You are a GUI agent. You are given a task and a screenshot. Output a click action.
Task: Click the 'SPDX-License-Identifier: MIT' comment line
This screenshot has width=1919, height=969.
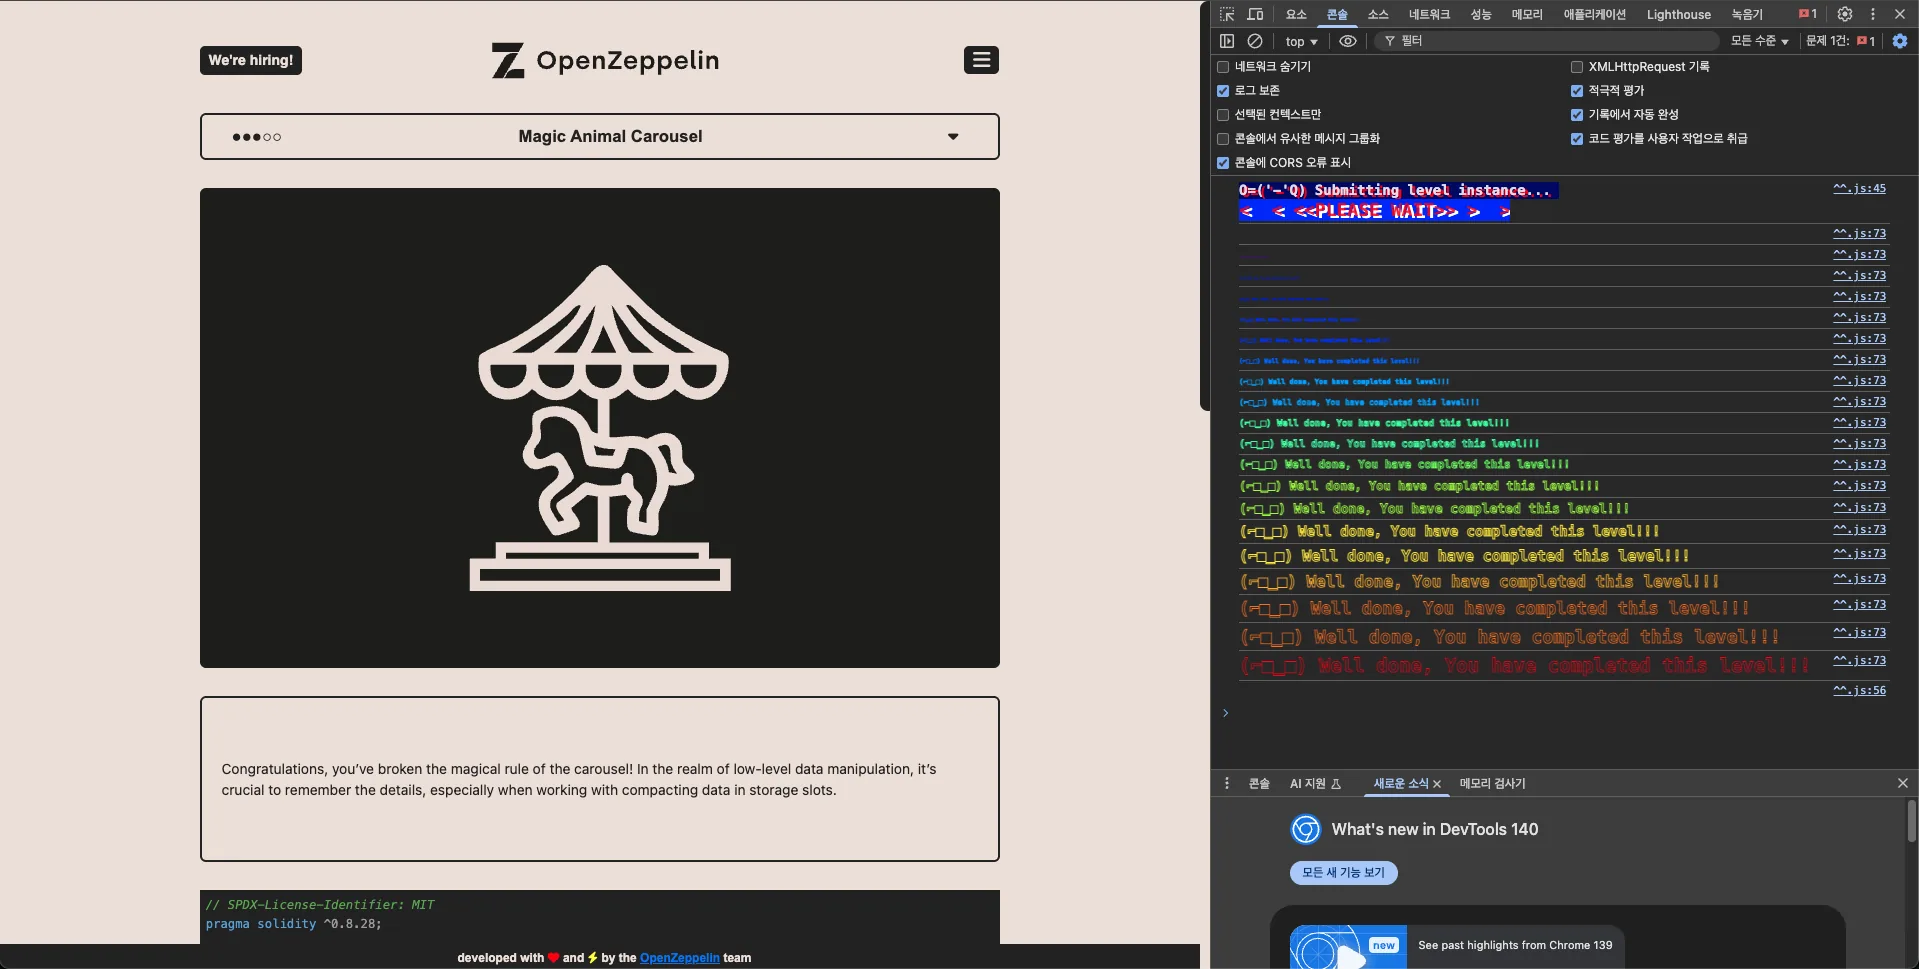pos(320,905)
